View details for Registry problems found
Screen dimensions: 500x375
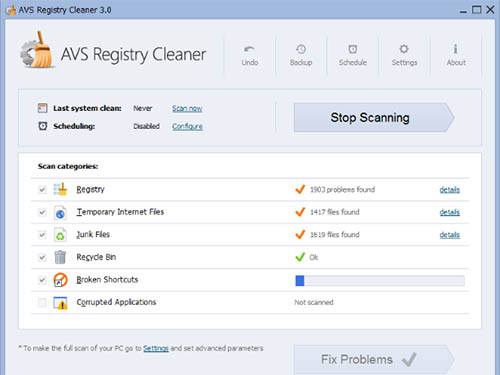pyautogui.click(x=449, y=190)
